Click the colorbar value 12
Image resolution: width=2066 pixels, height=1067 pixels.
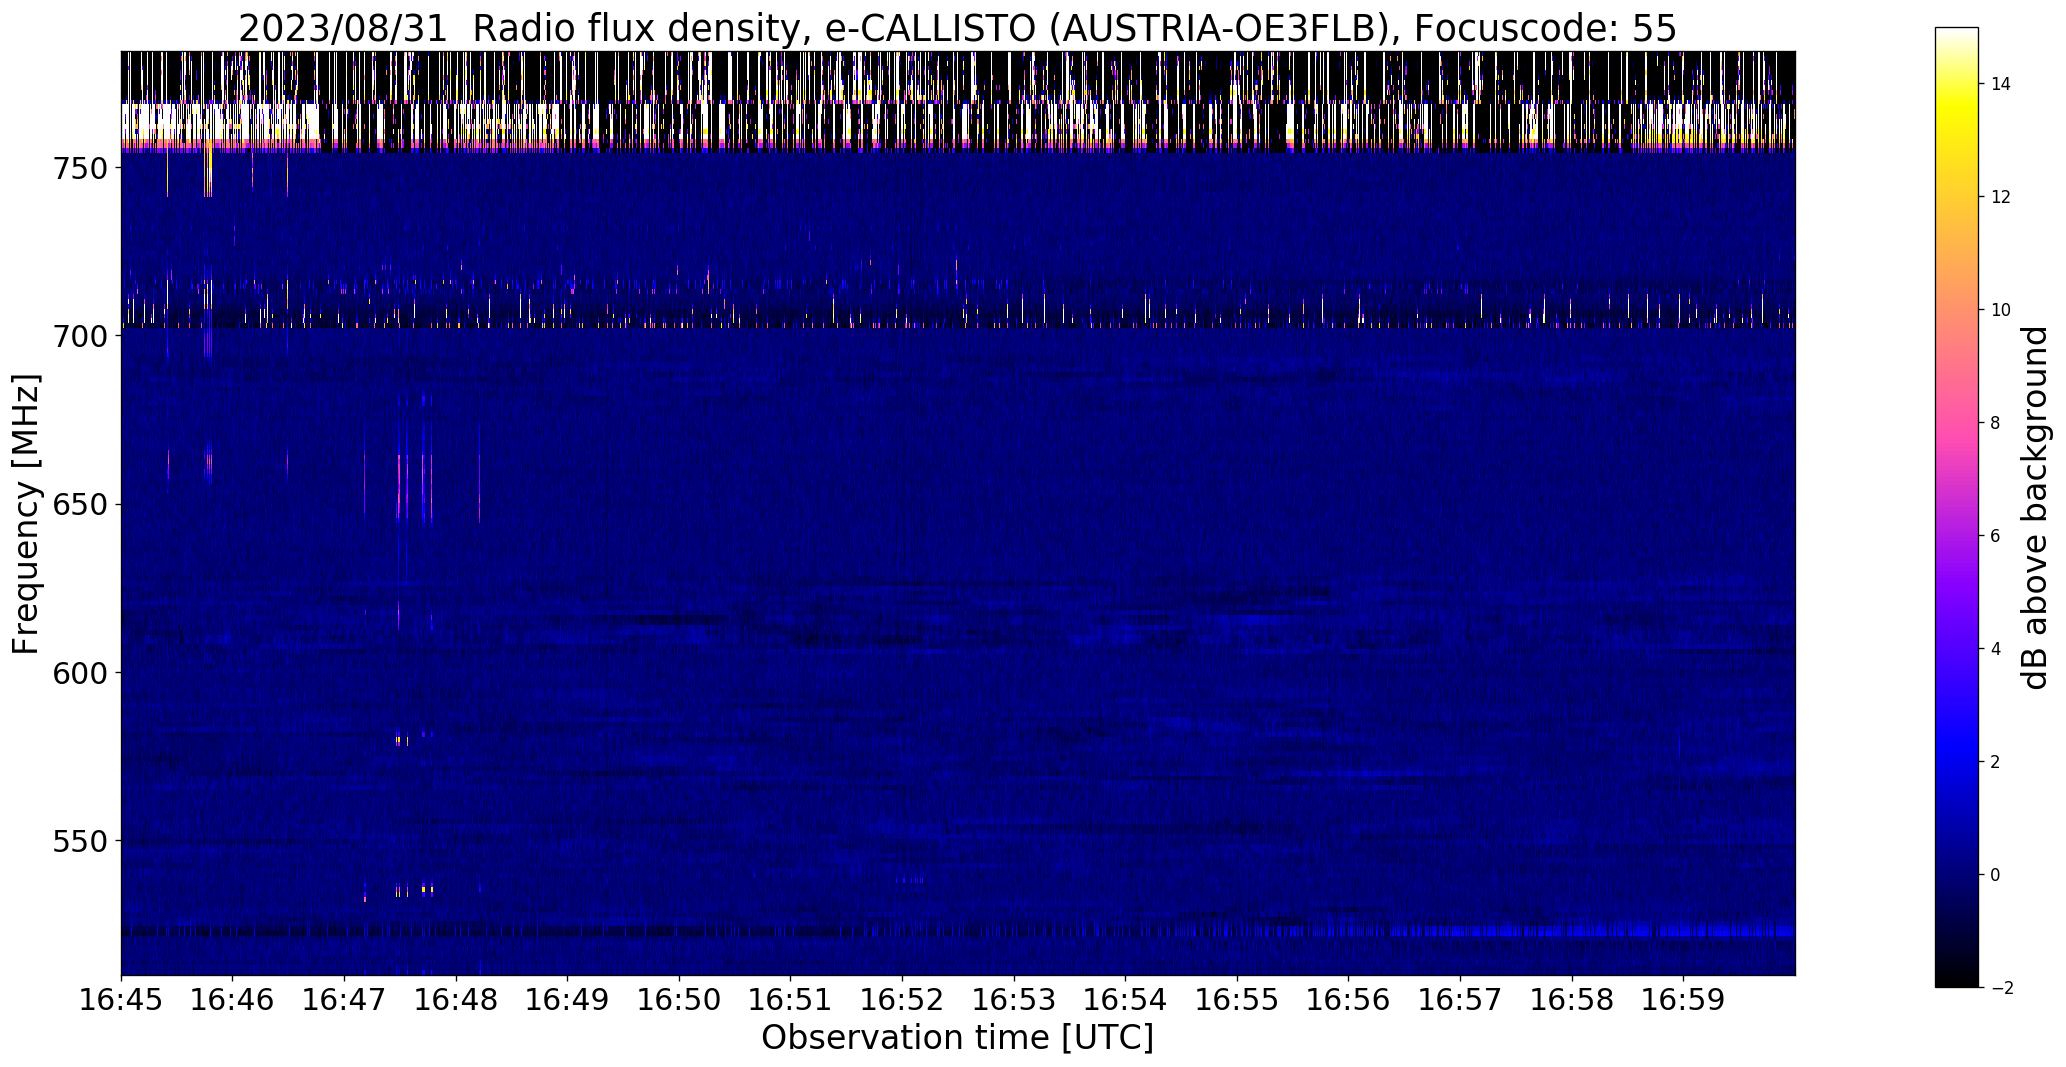pyautogui.click(x=2001, y=197)
